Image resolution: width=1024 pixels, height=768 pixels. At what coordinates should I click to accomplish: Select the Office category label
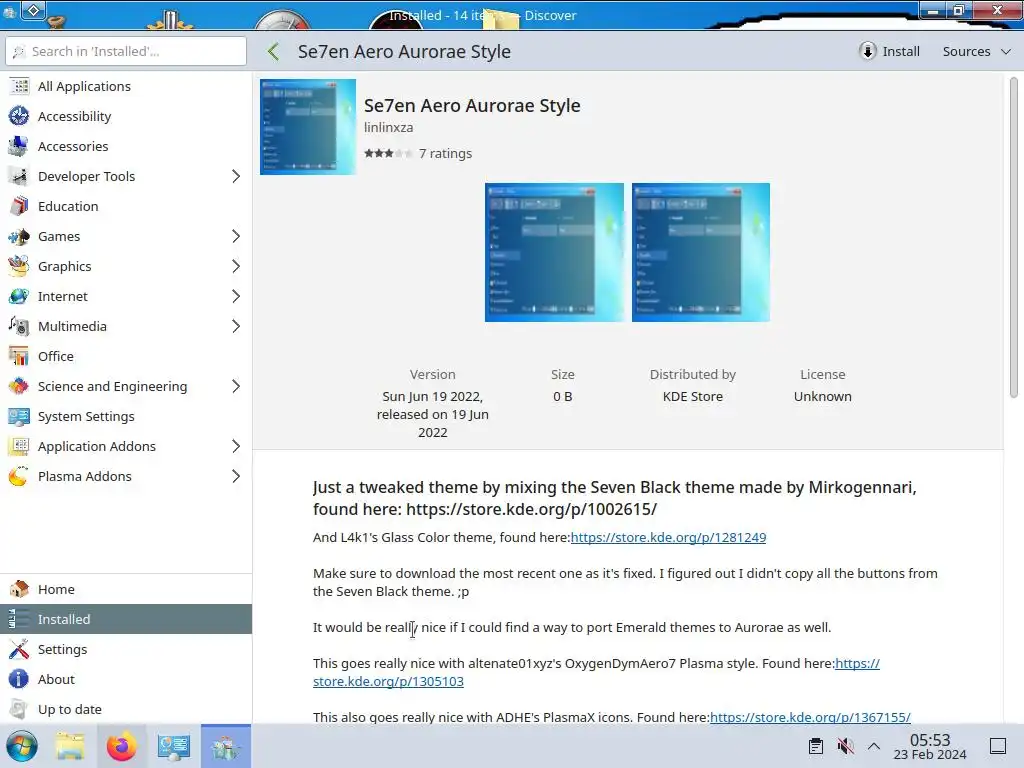[x=56, y=357]
